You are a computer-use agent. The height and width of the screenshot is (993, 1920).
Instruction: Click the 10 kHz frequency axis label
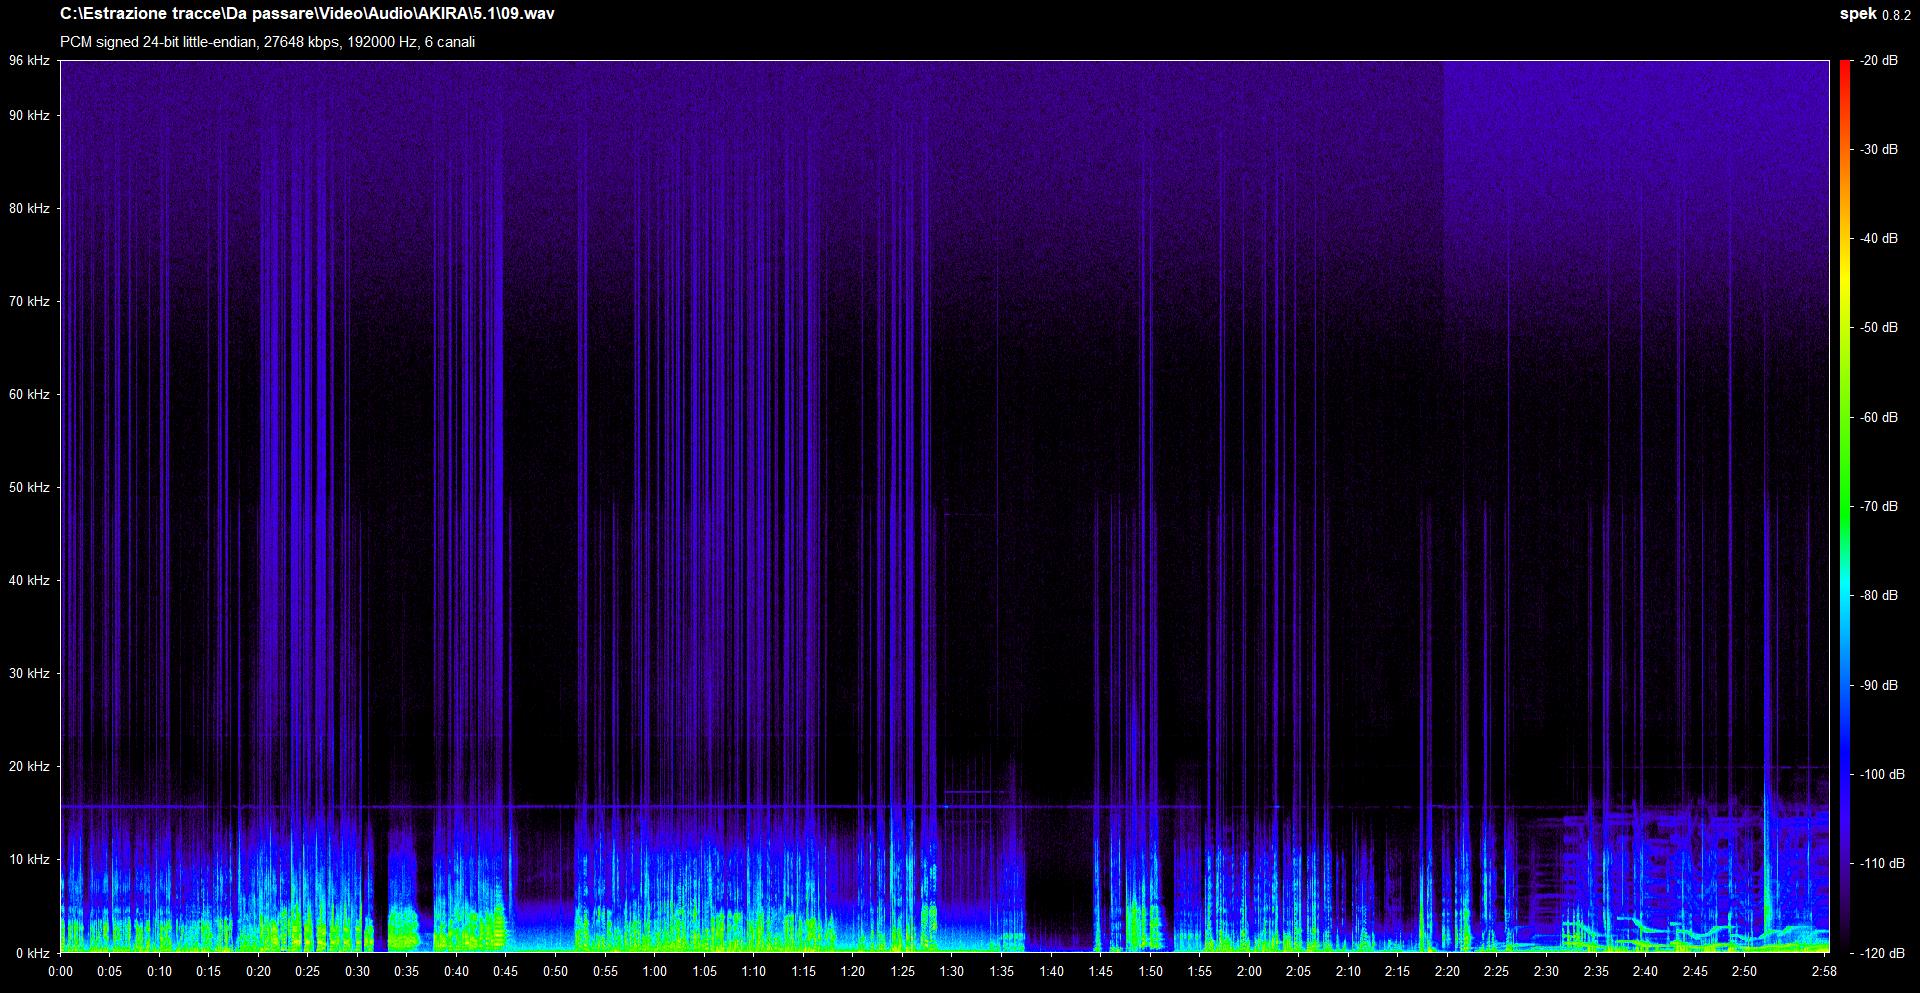29,860
